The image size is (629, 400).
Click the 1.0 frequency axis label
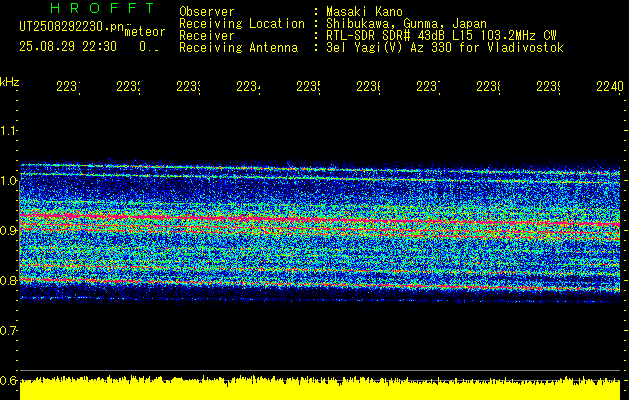point(9,181)
